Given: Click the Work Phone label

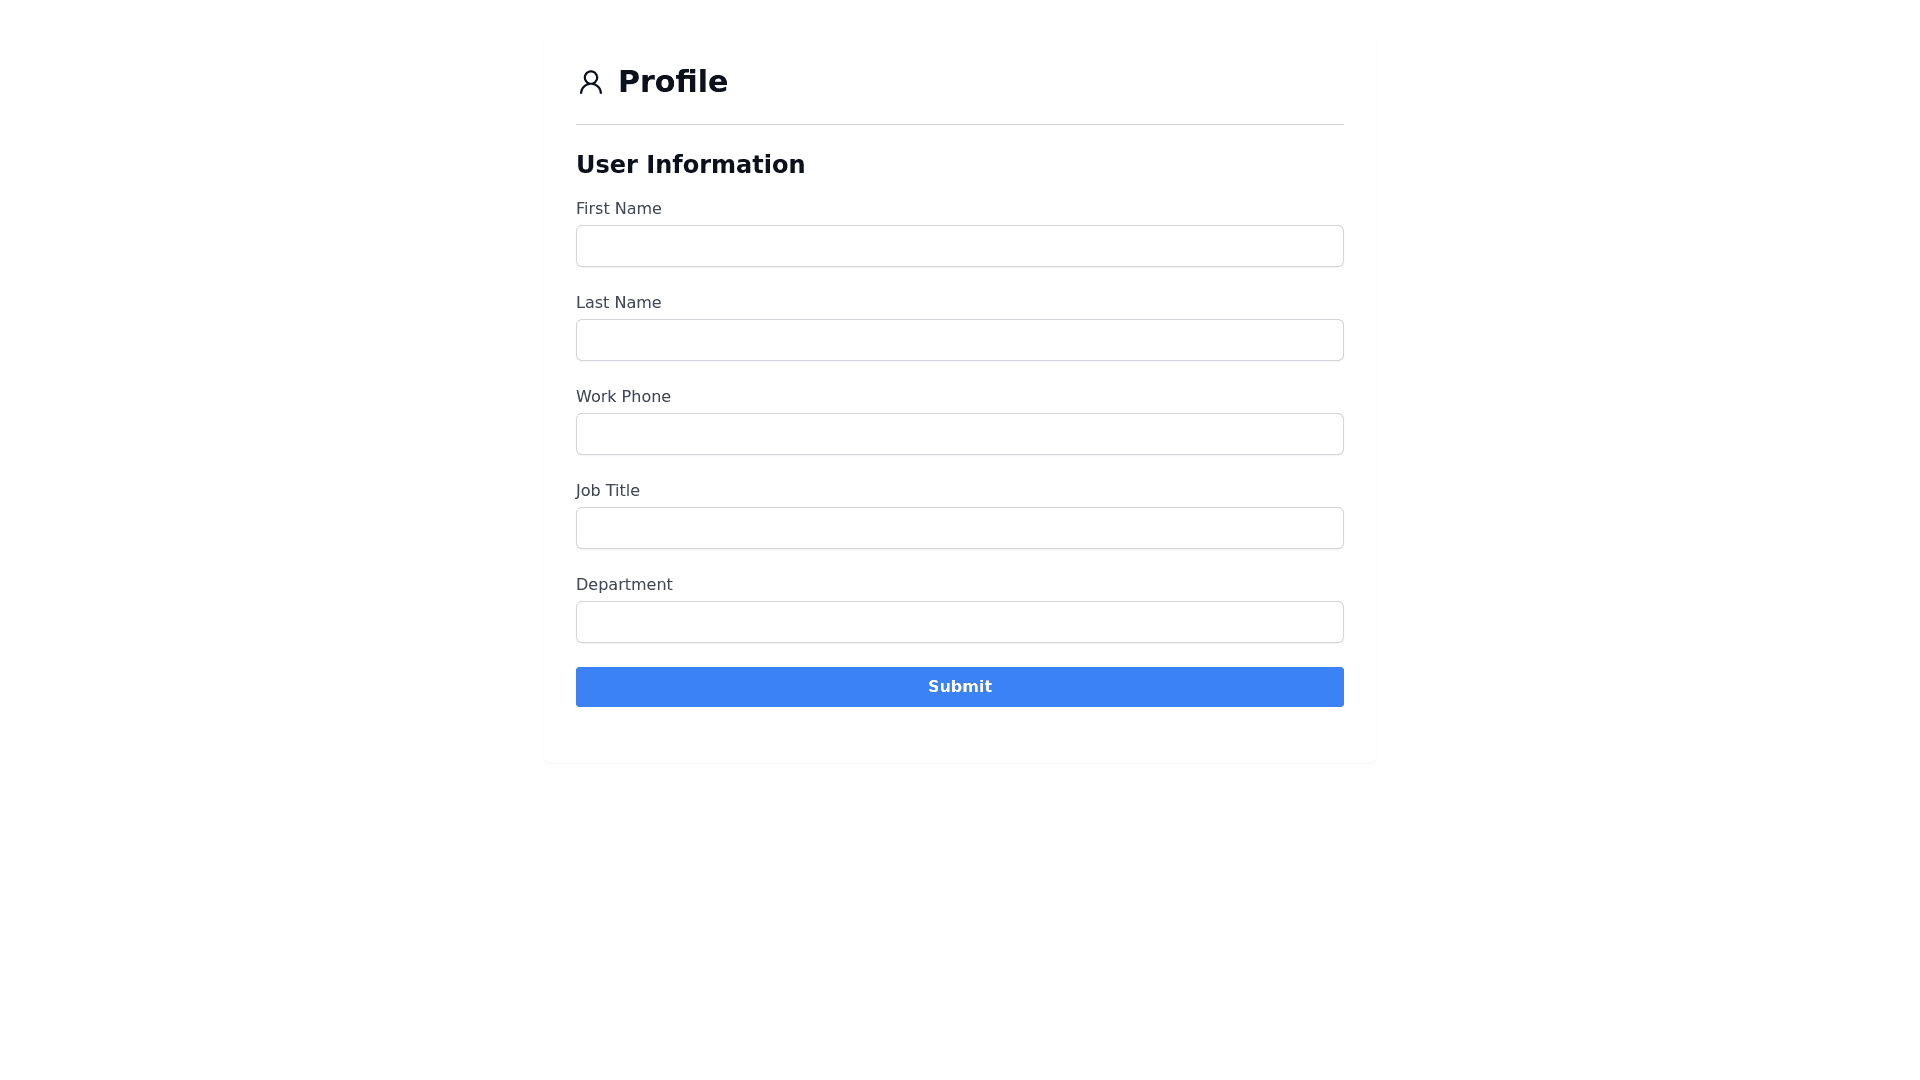Looking at the screenshot, I should [x=623, y=397].
